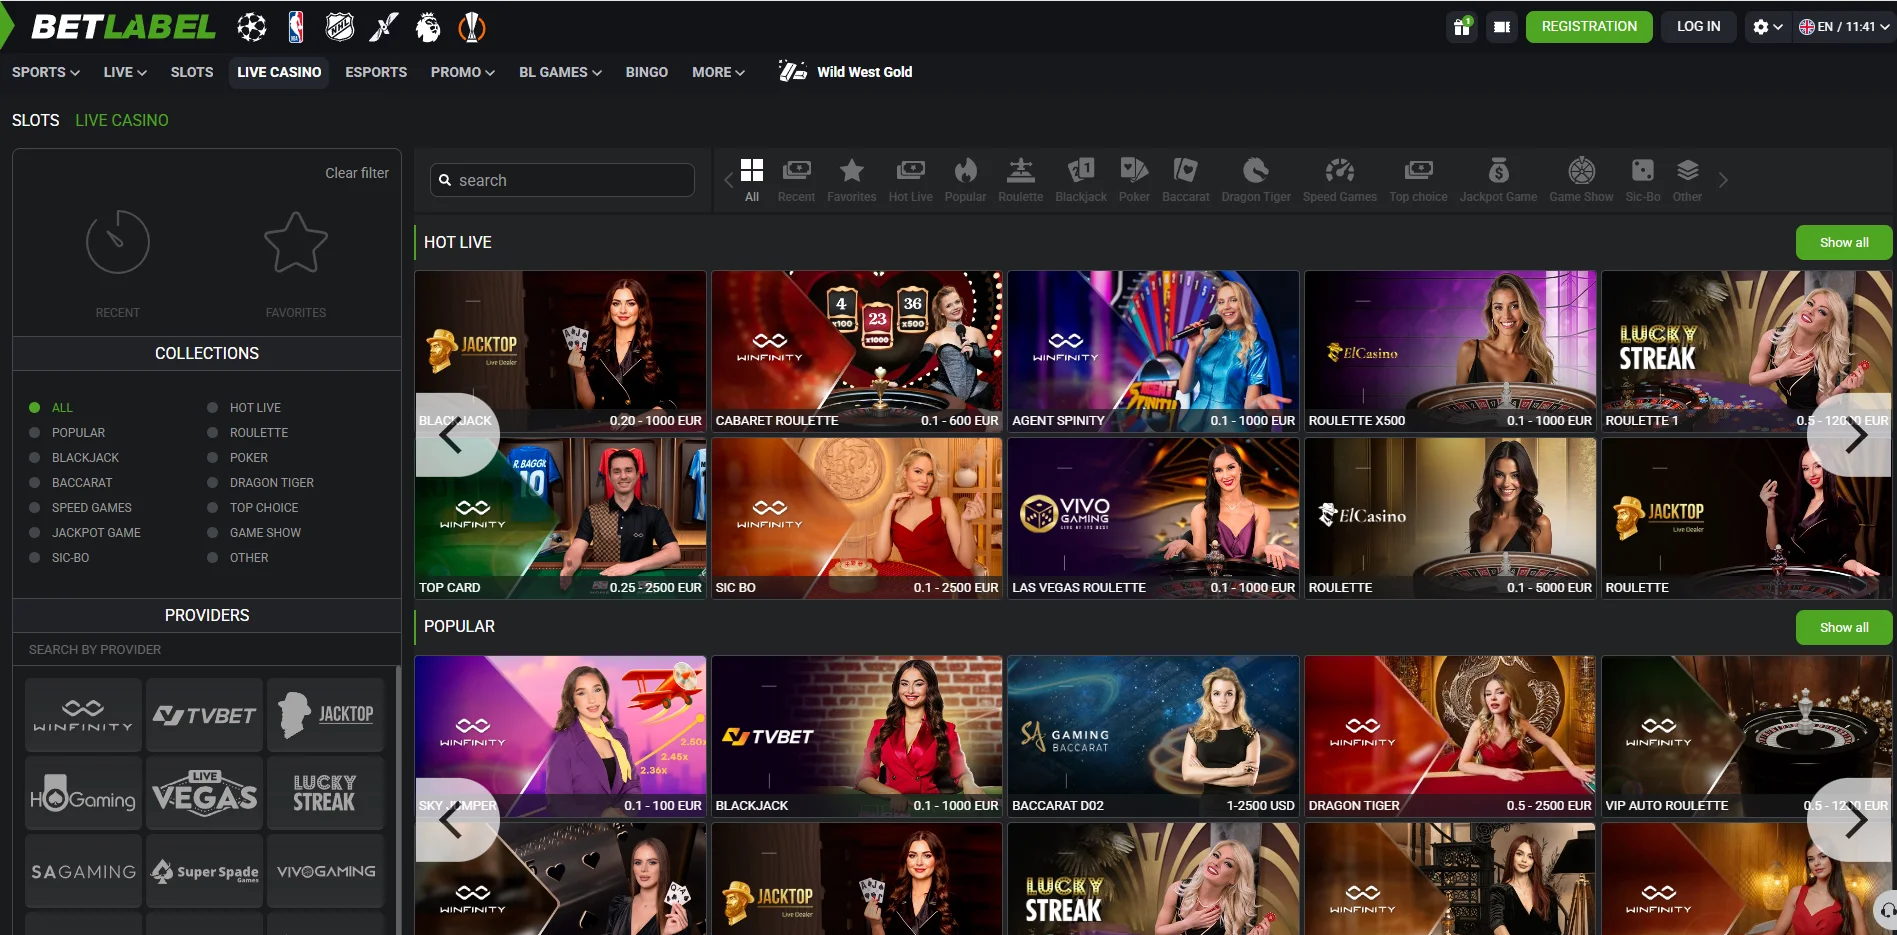
Task: Select the SPEED GAMES collection radio button
Action: tap(34, 508)
